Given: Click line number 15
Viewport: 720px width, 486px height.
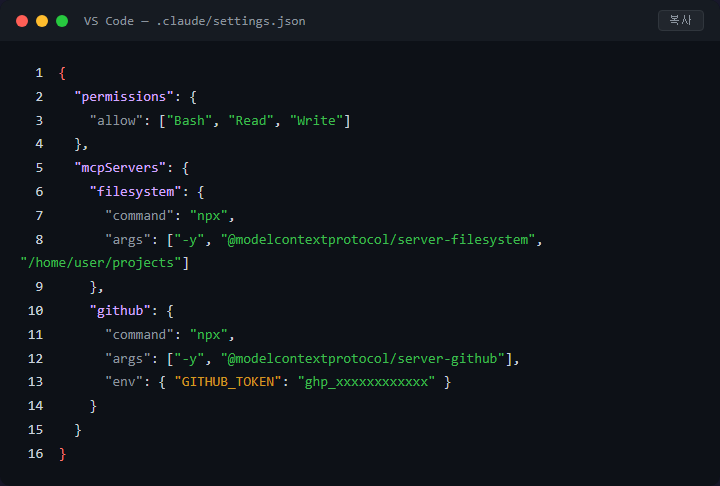Looking at the screenshot, I should (x=35, y=430).
